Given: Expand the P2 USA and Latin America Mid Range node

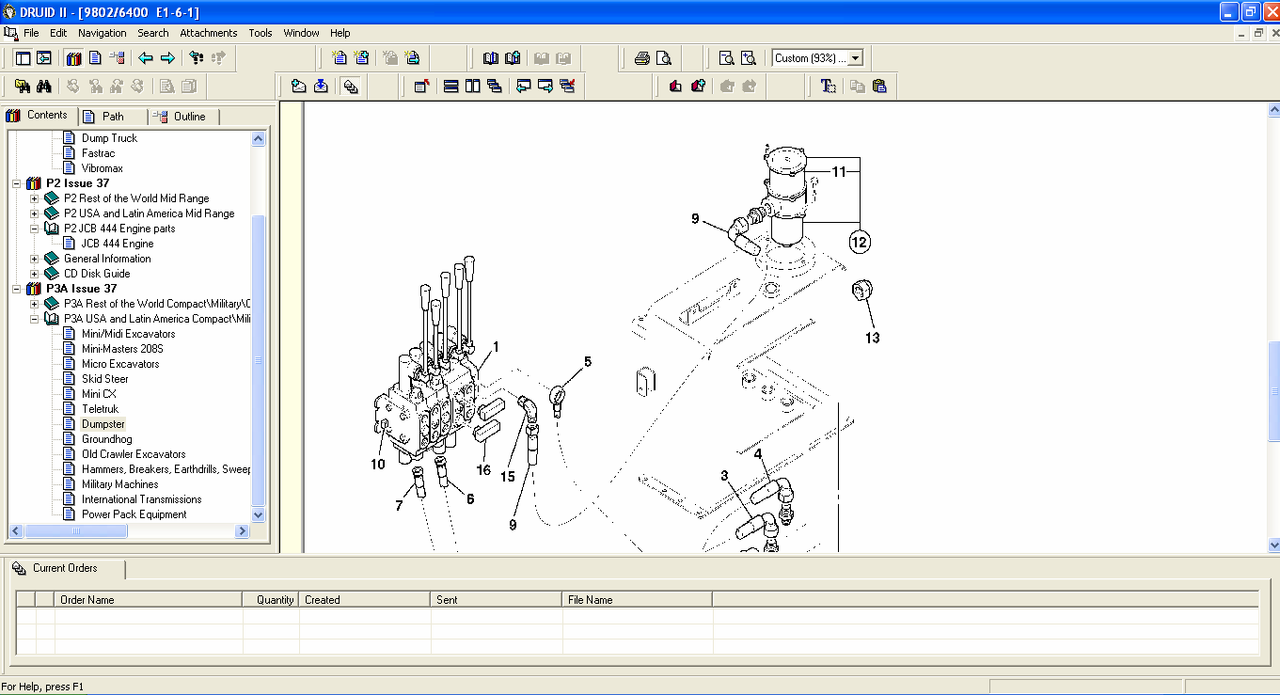Looking at the screenshot, I should [x=34, y=214].
